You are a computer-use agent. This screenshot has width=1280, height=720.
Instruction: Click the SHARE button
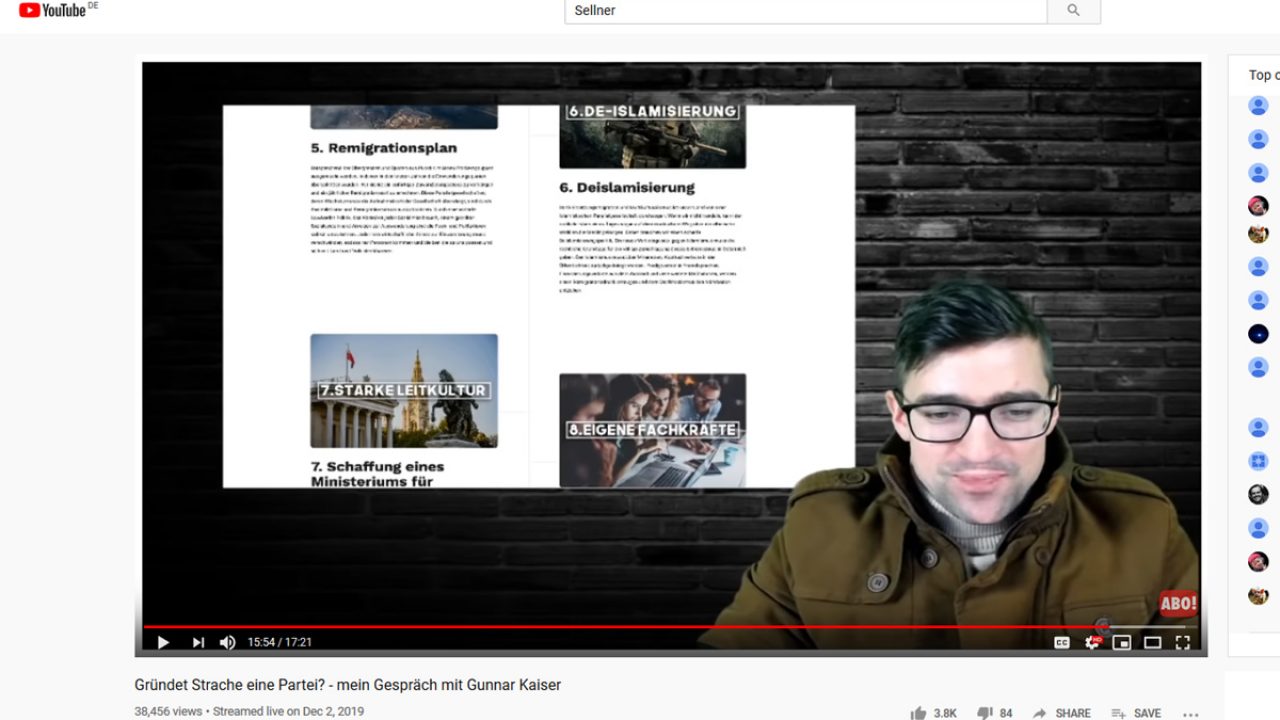click(1062, 713)
